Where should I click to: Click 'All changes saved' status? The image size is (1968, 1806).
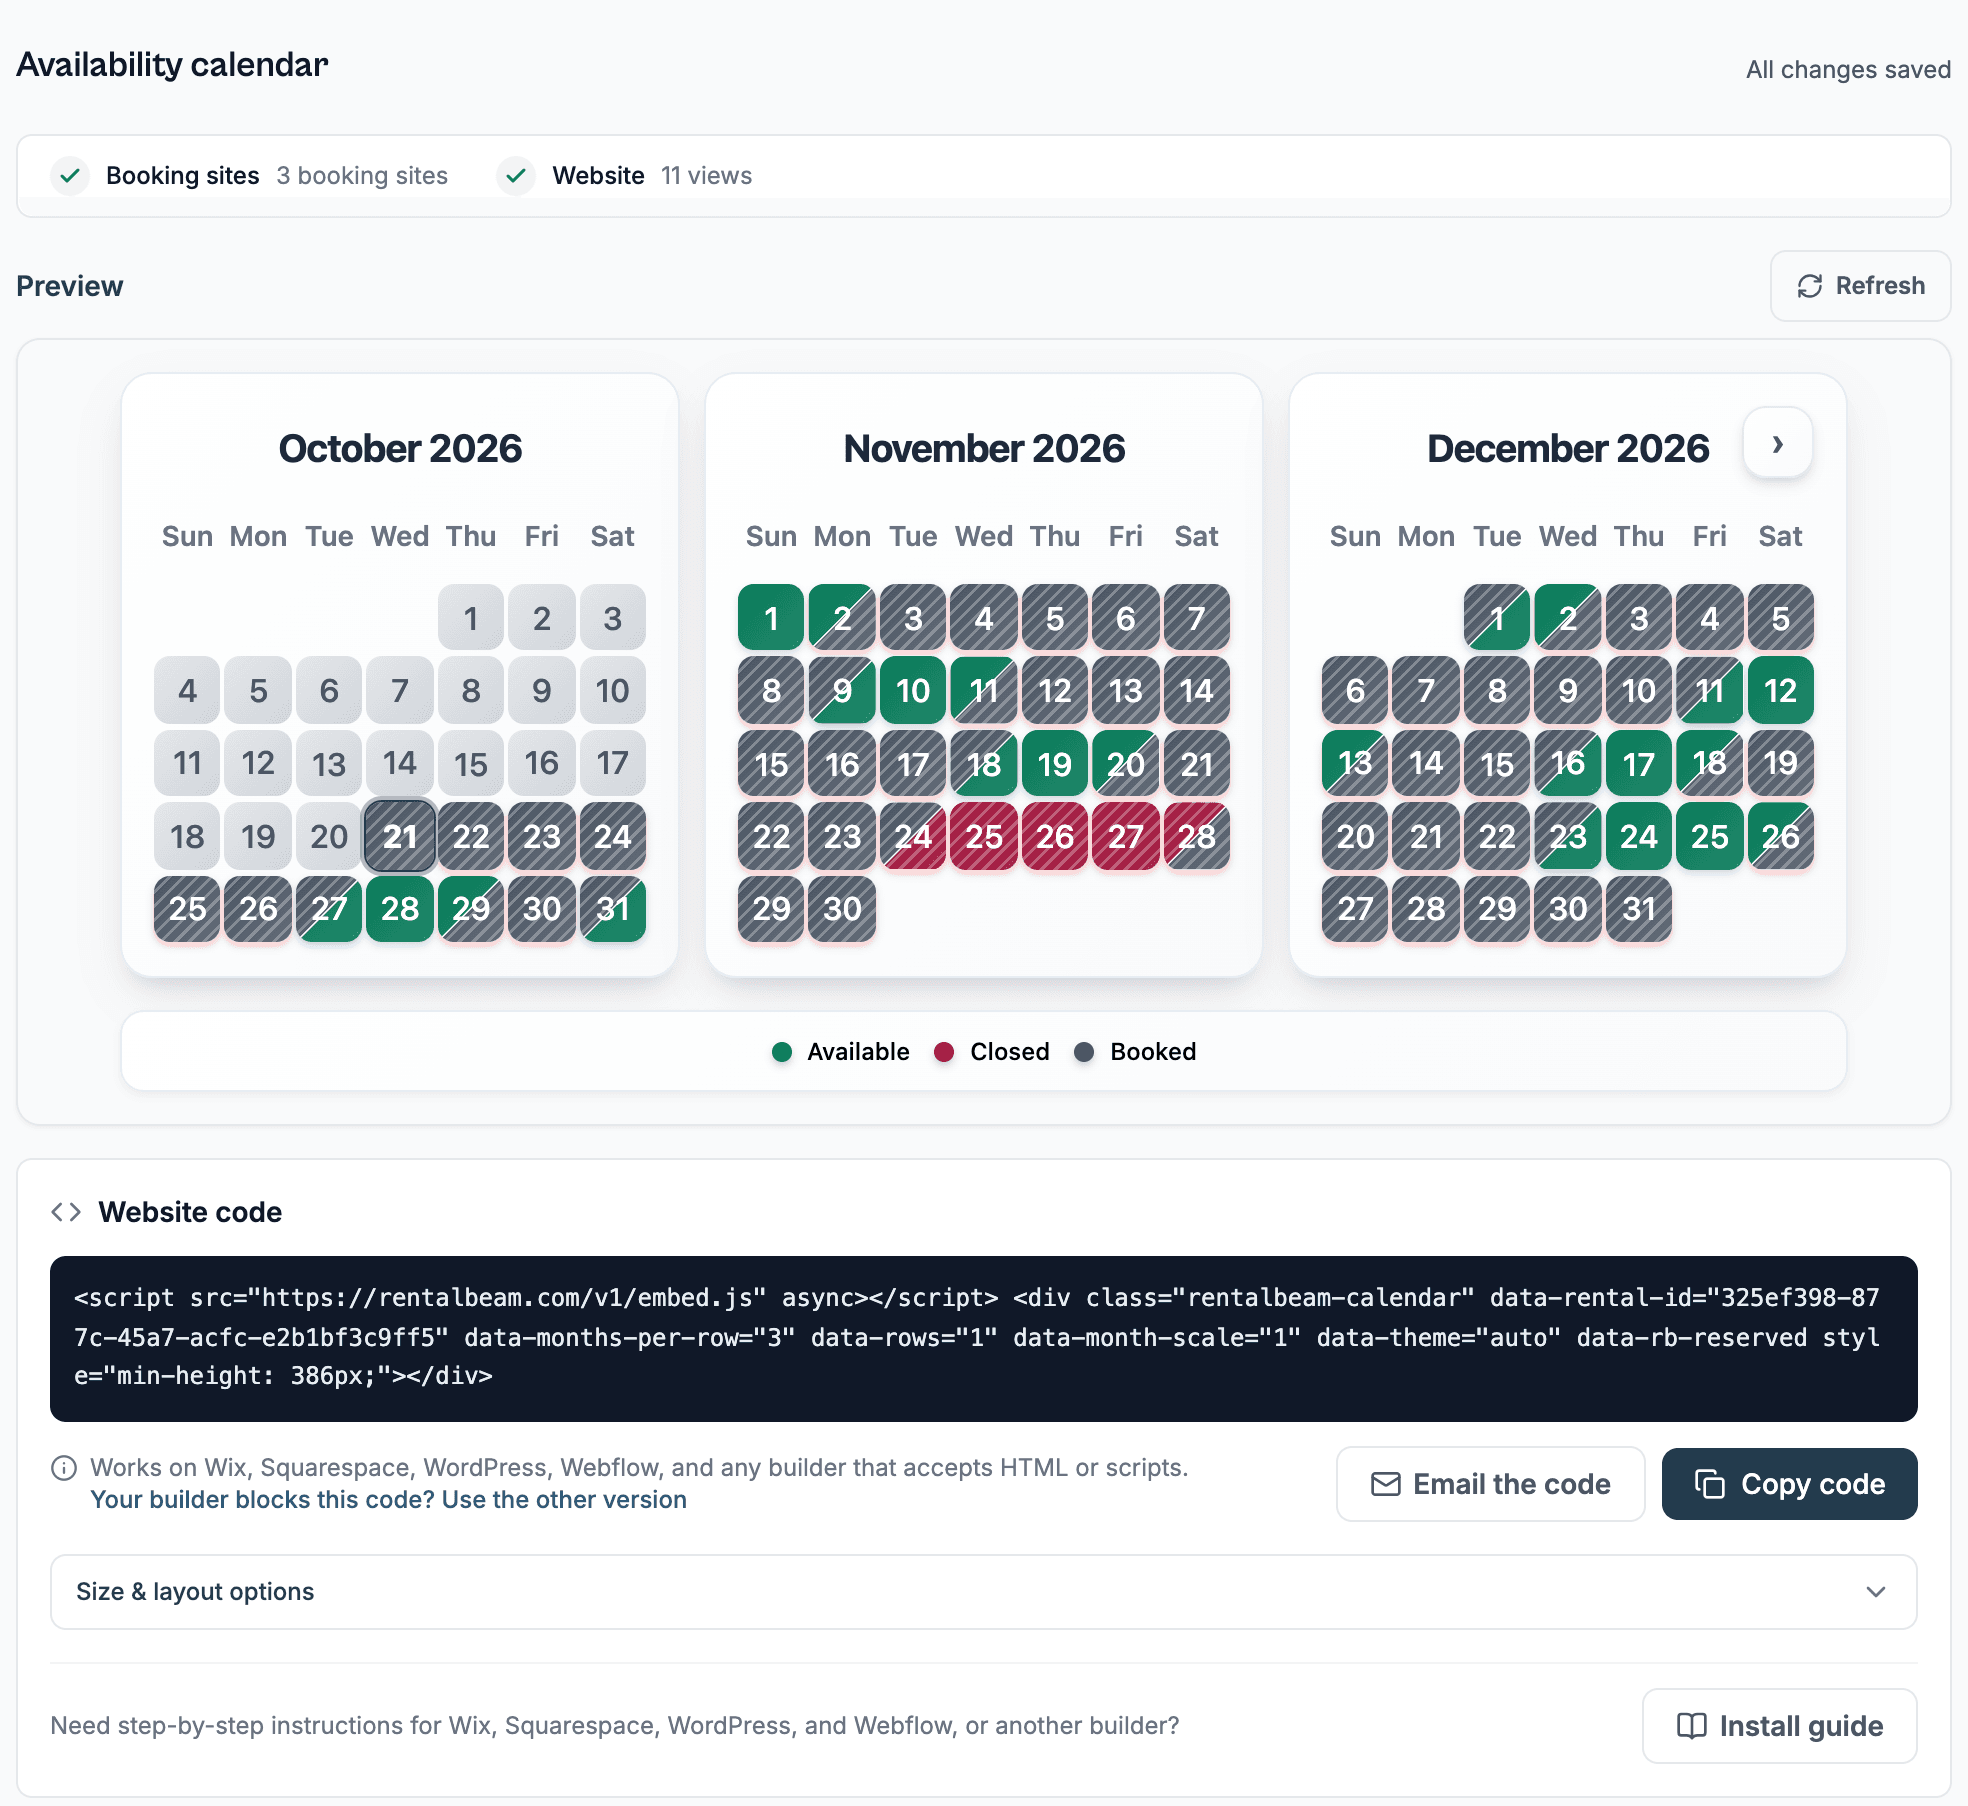click(x=1848, y=69)
